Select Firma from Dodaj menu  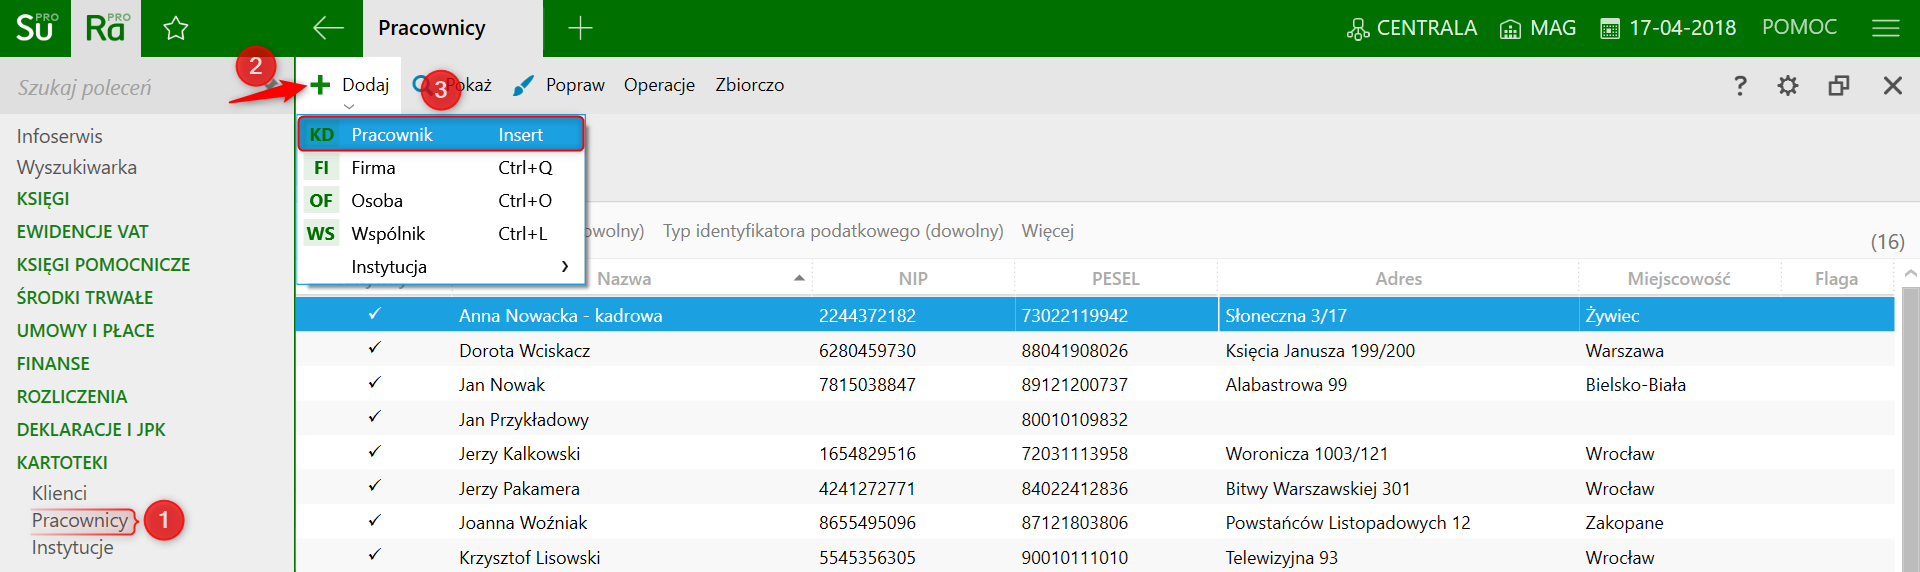pyautogui.click(x=441, y=167)
